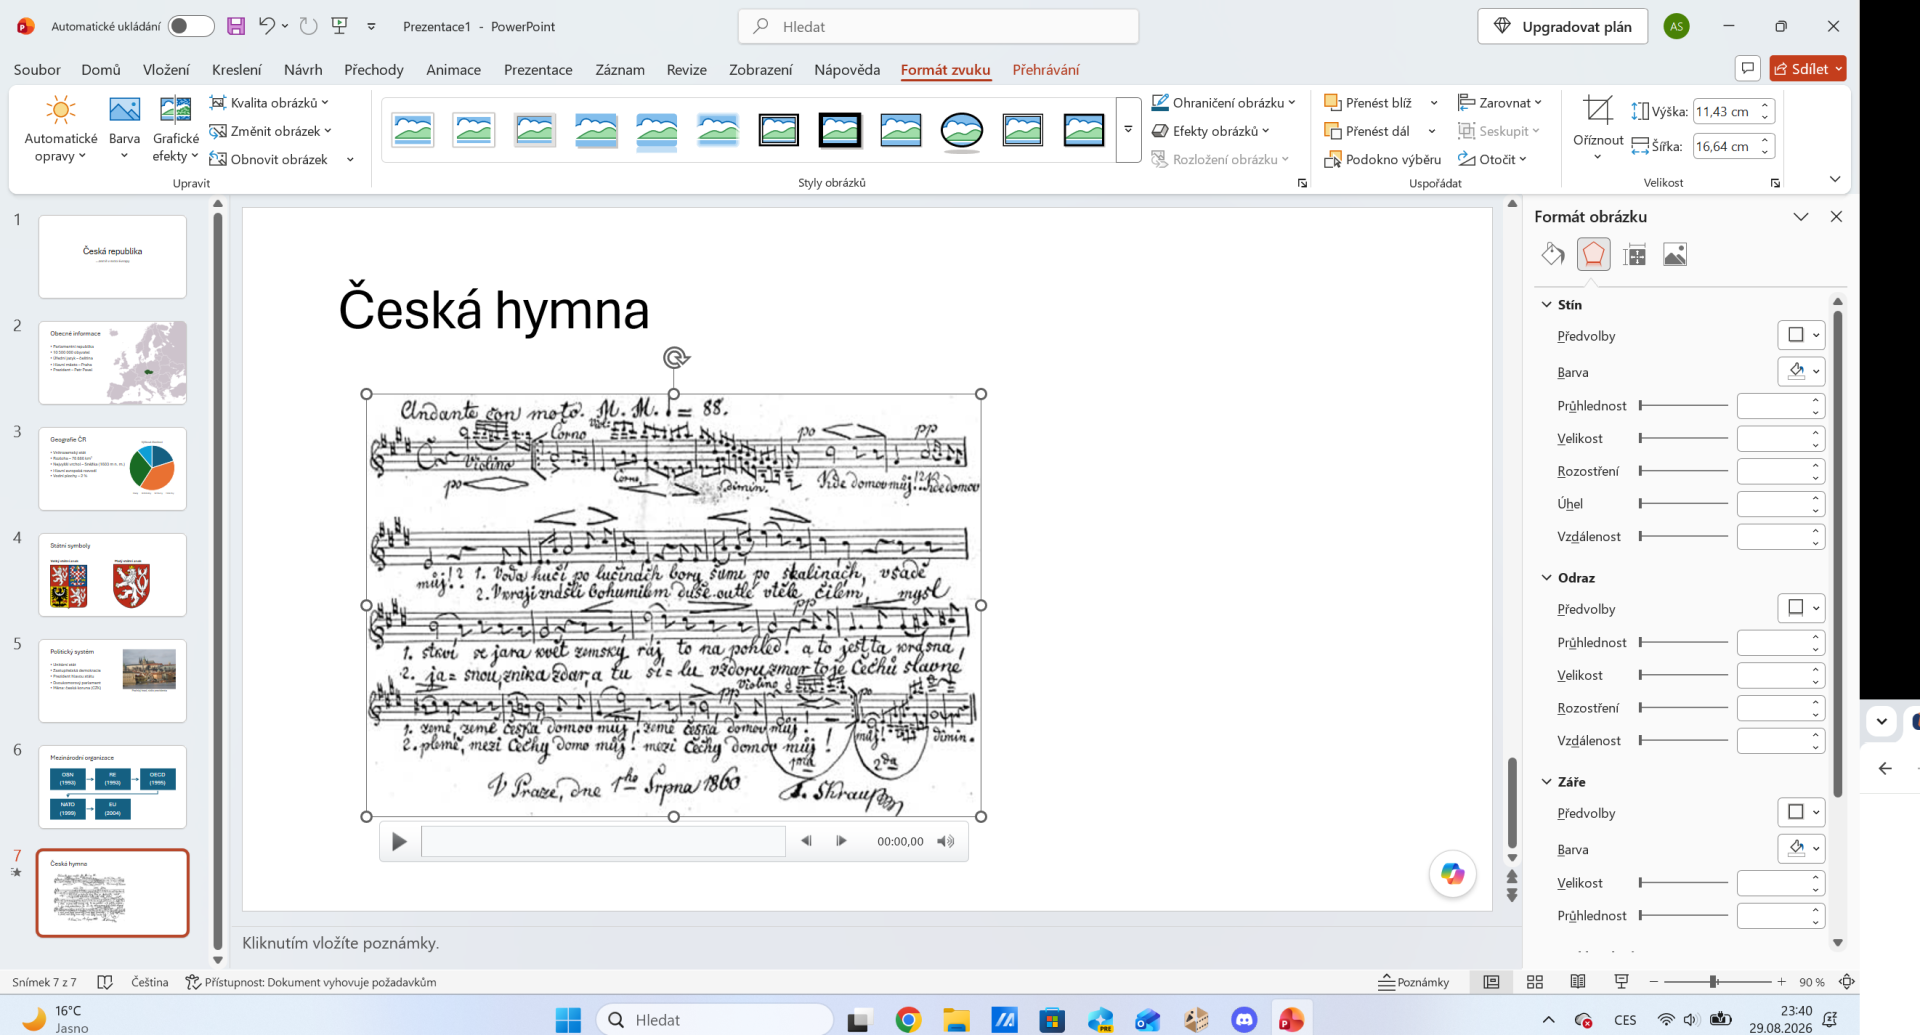Collapse the Stín section
Screen dimensions: 1920x1035
pos(1547,305)
